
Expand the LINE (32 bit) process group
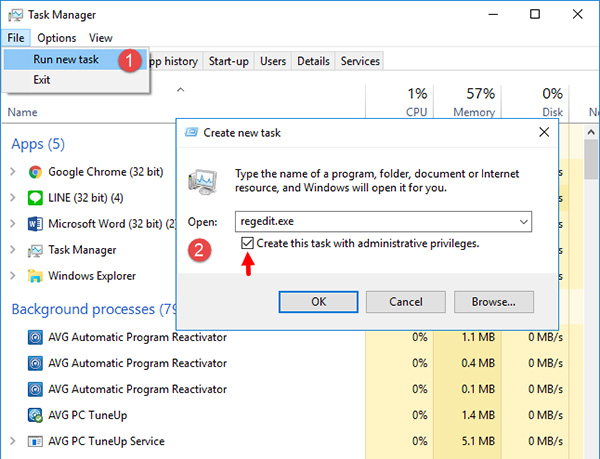click(13, 197)
